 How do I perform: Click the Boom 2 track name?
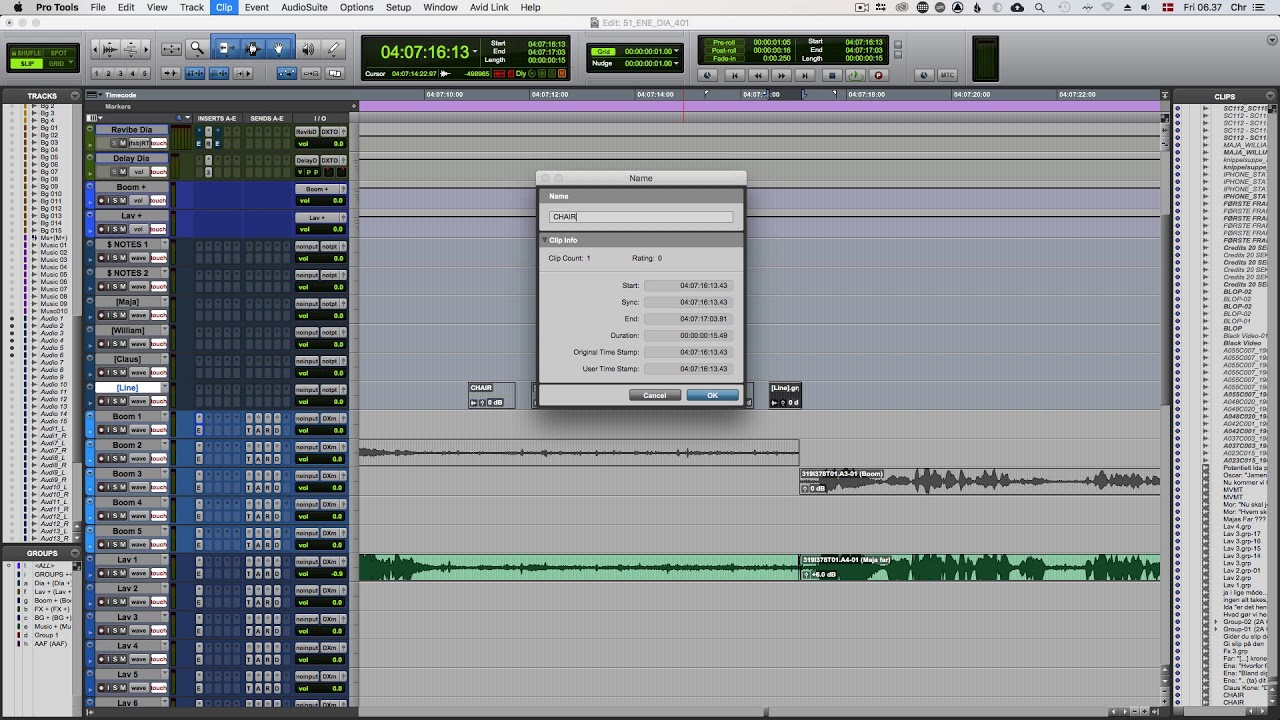click(x=127, y=445)
